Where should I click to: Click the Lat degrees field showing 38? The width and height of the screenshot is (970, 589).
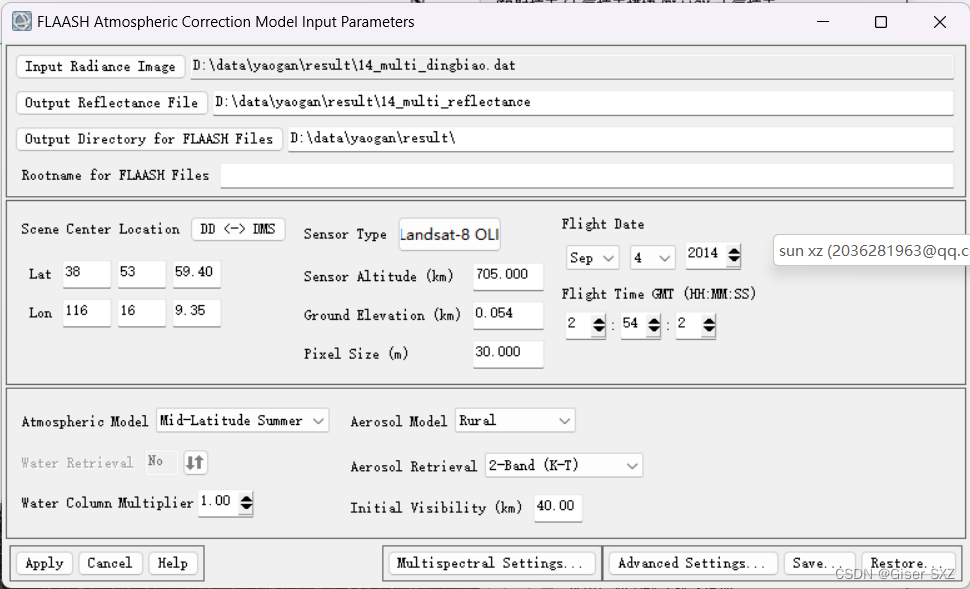[x=87, y=274]
